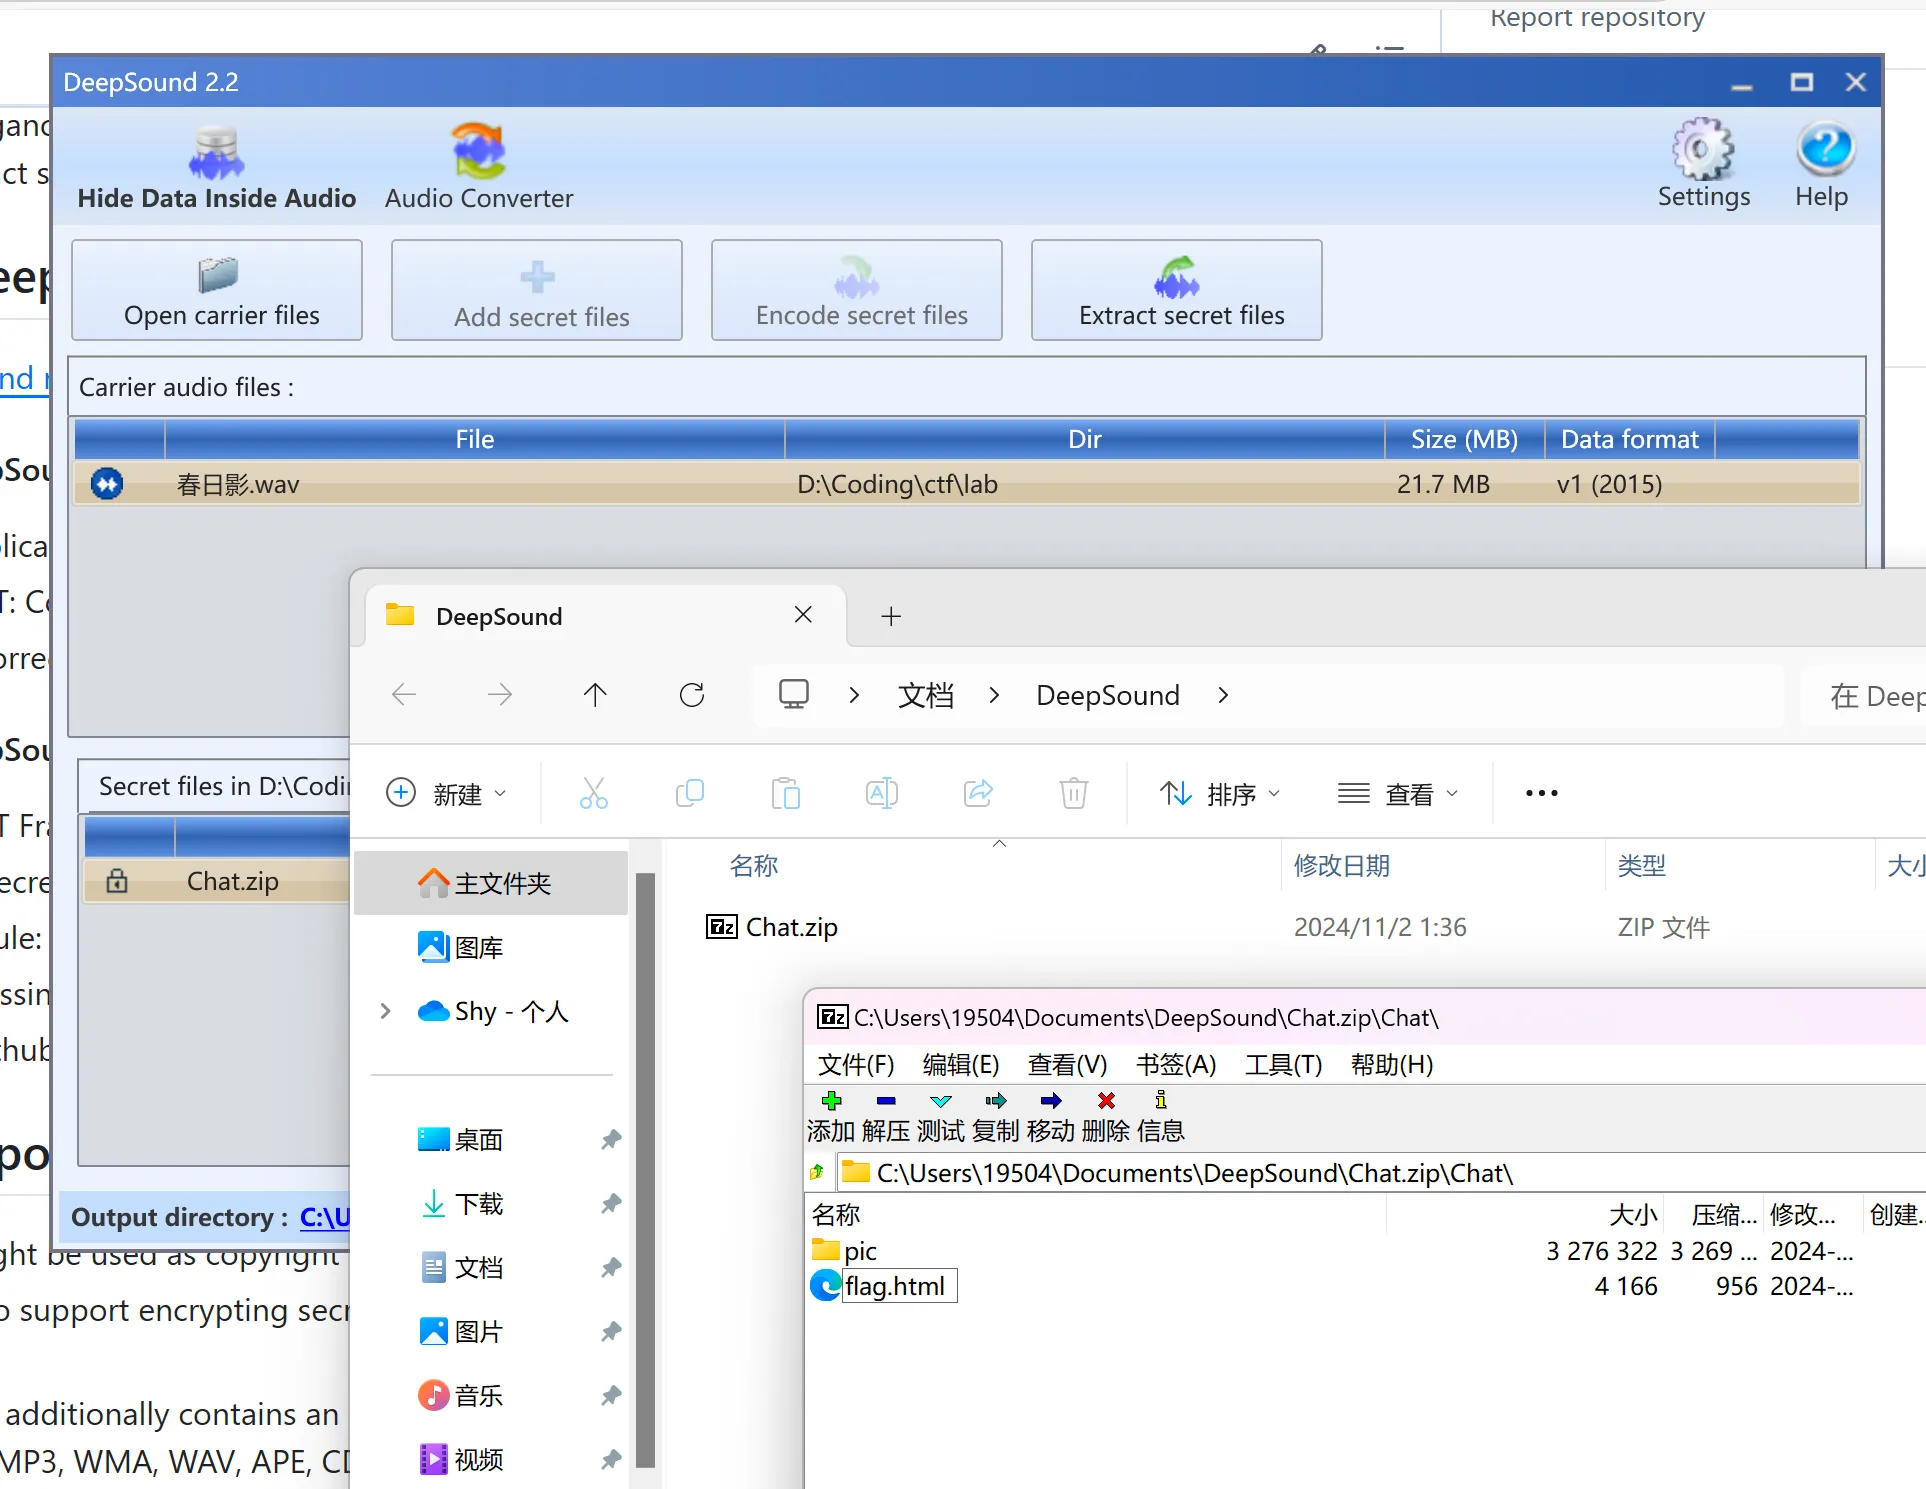Unpin 下载 from the sidebar
Viewport: 1926px width, 1489px height.
610,1204
